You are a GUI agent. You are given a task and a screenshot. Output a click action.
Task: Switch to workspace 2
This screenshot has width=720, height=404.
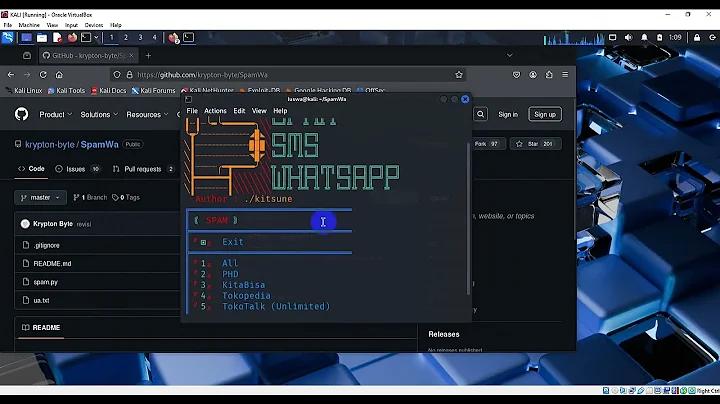[126, 38]
